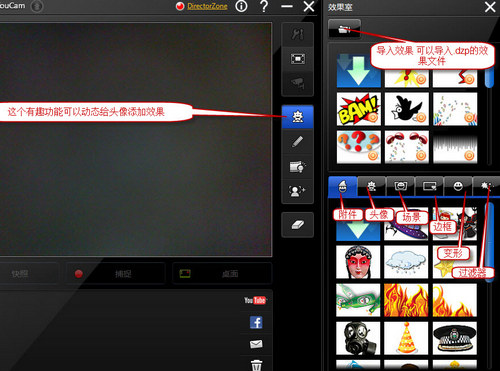Select the low flames gadget thumbnail
Screen dimensions: 500x371
pos(455,300)
